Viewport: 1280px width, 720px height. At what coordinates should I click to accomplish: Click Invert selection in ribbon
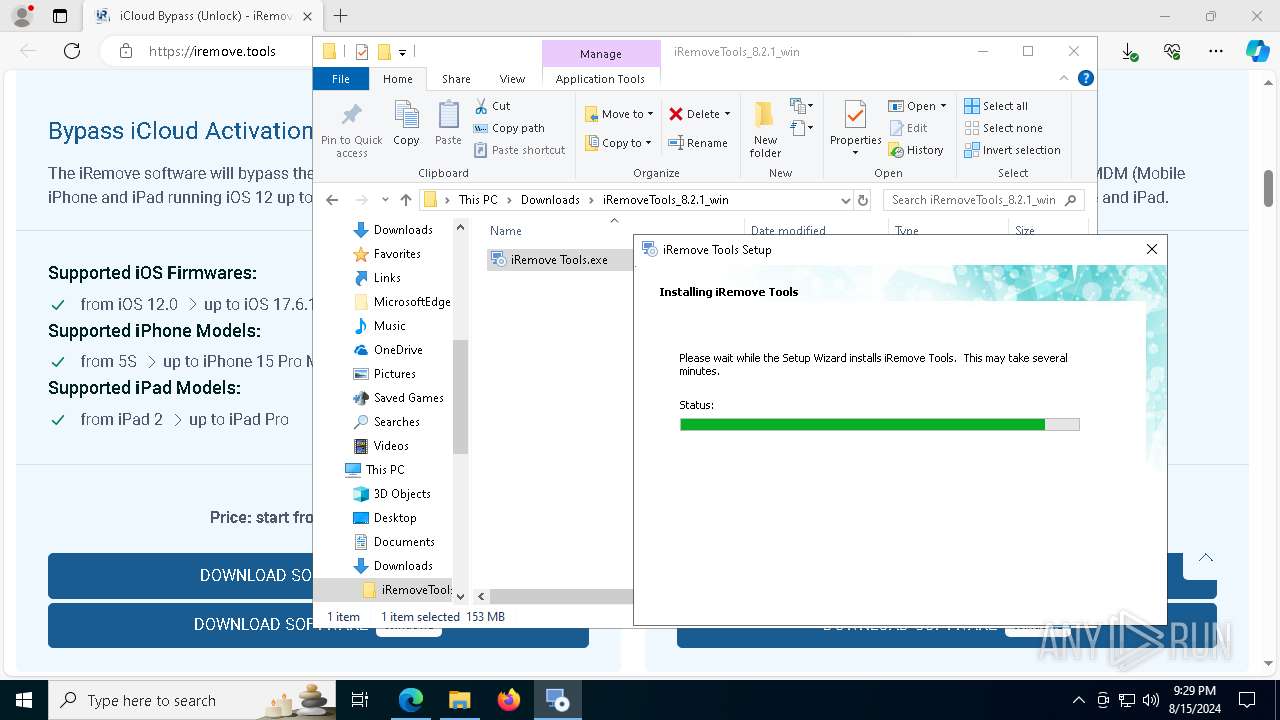(1012, 150)
